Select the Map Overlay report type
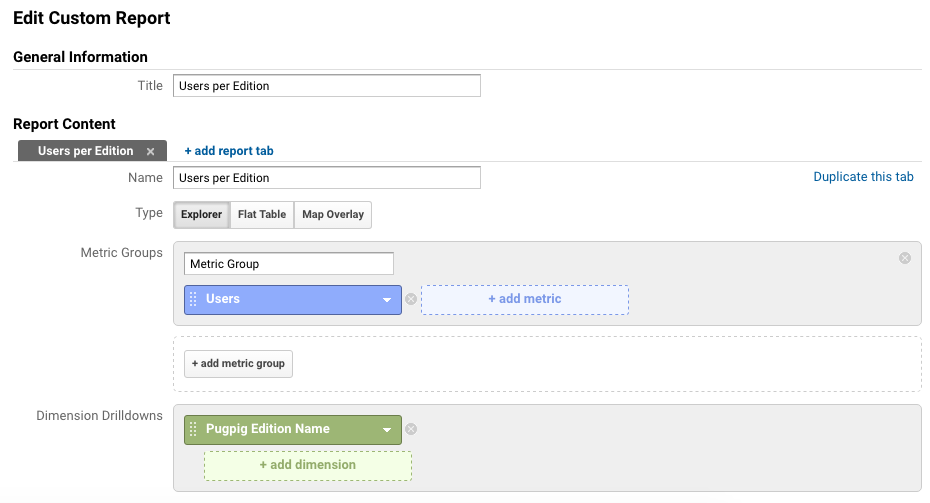Viewport: 930px width, 503px height. (x=333, y=215)
